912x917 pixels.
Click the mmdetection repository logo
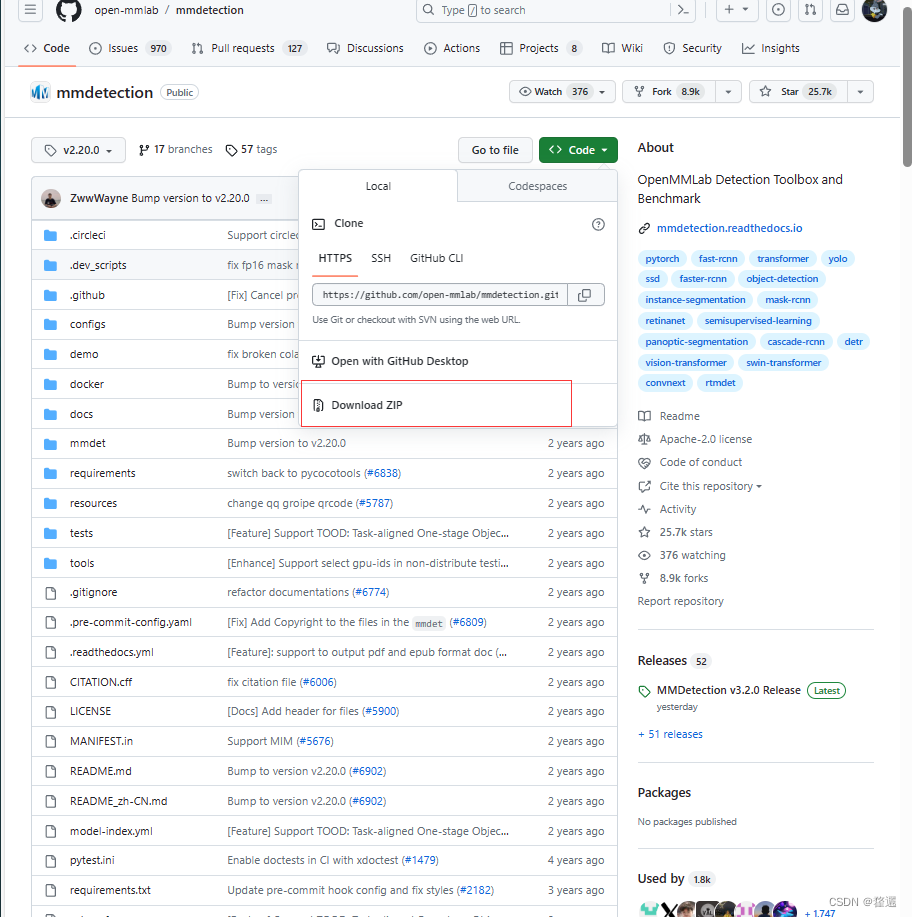[x=40, y=92]
